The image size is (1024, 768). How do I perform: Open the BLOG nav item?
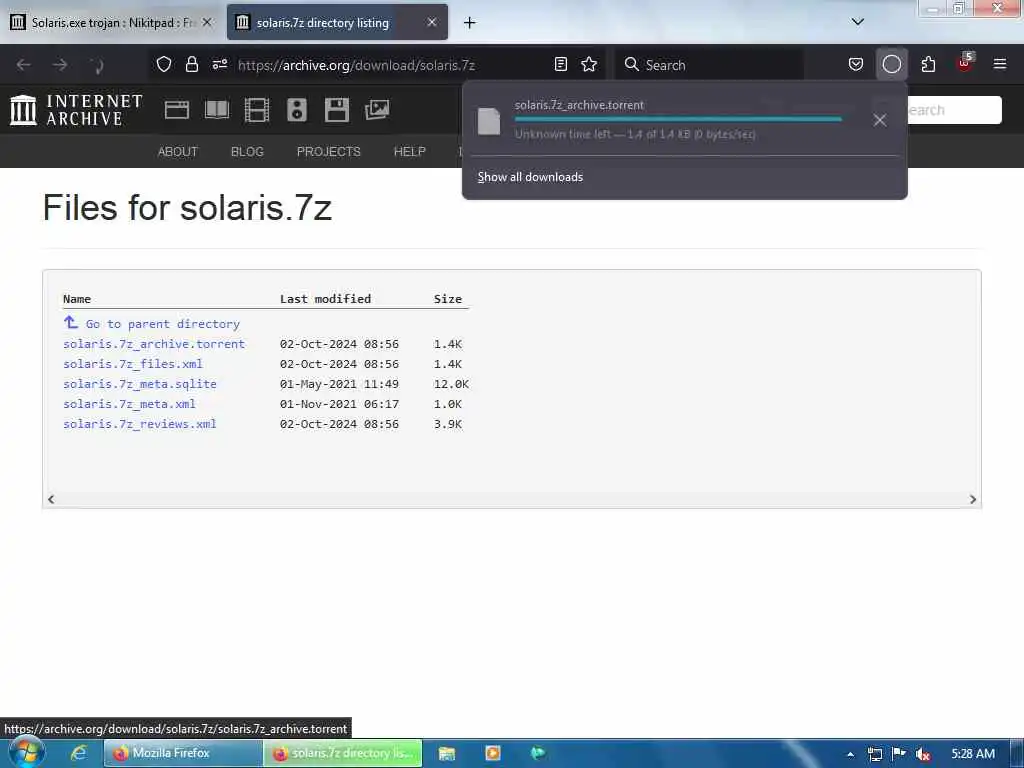coord(247,152)
